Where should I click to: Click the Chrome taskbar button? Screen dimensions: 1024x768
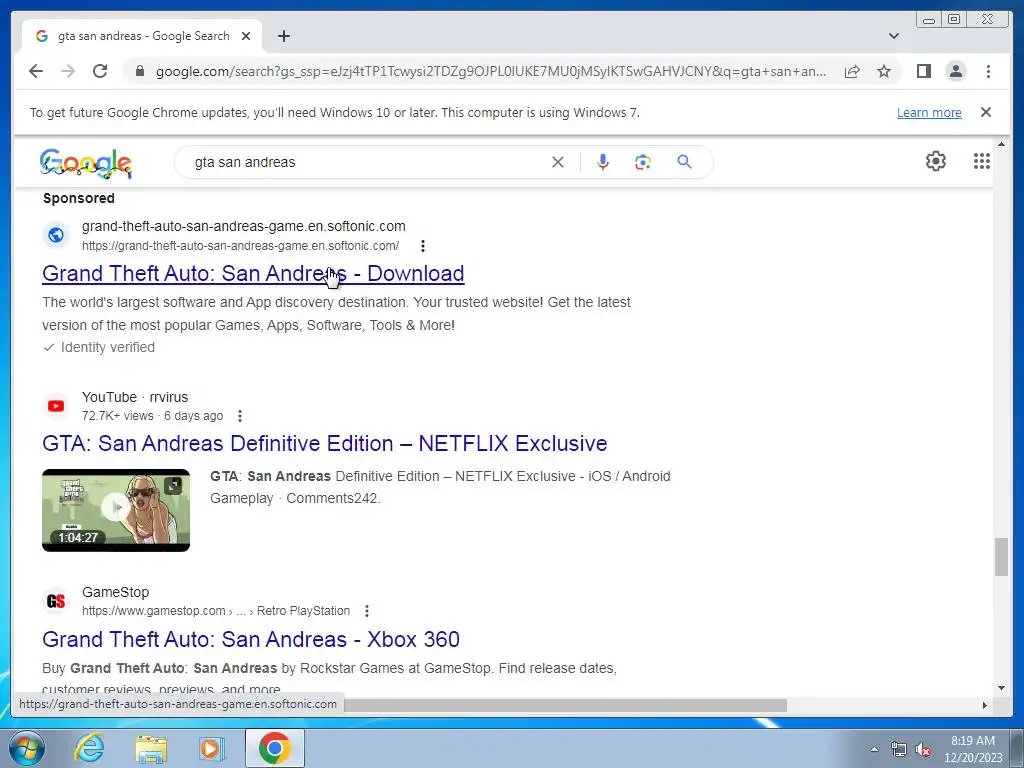click(x=274, y=748)
